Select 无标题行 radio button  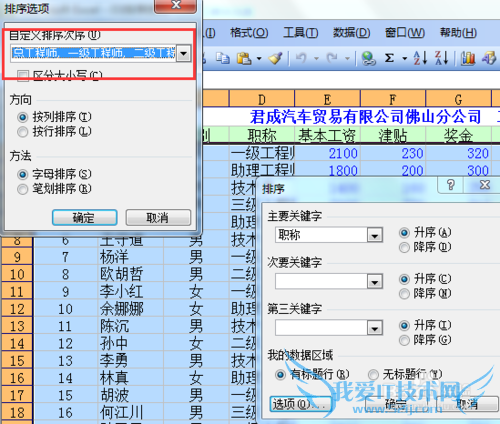(x=373, y=375)
